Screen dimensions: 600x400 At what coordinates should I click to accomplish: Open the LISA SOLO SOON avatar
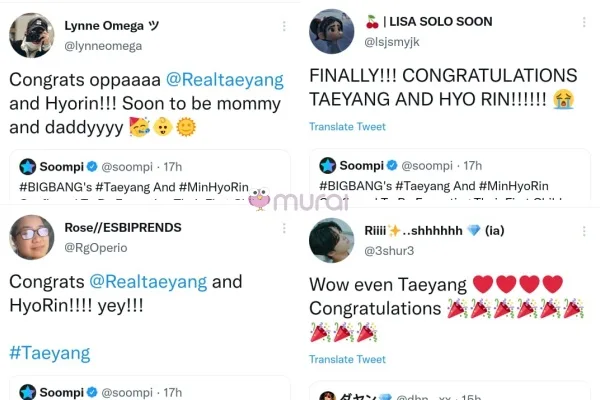(x=331, y=31)
